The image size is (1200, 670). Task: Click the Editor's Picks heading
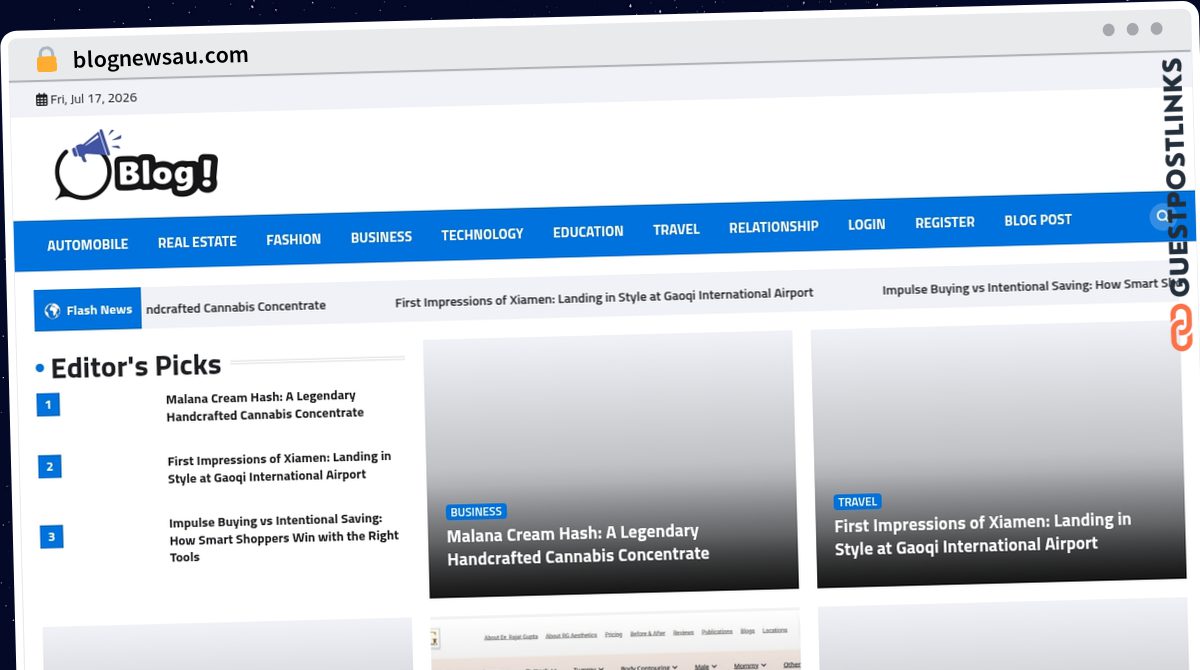(x=136, y=366)
